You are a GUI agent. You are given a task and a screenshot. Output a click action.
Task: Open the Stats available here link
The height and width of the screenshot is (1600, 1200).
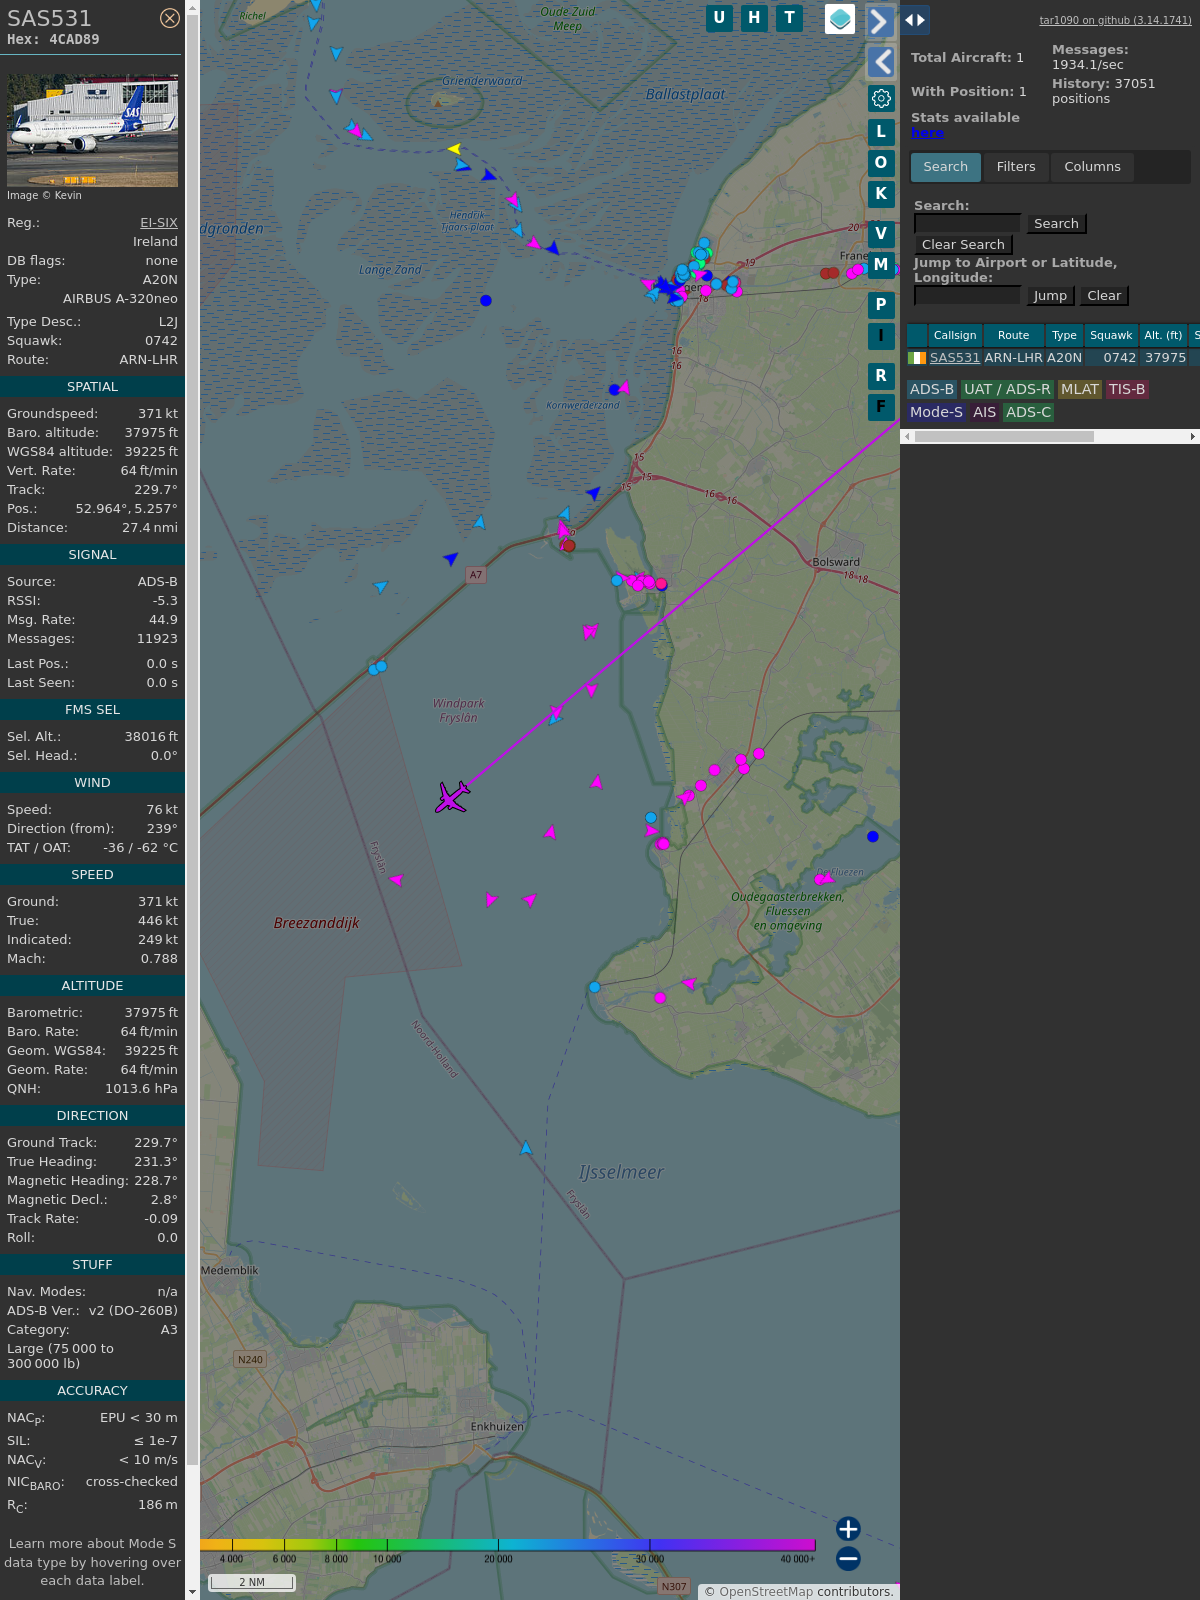927,133
